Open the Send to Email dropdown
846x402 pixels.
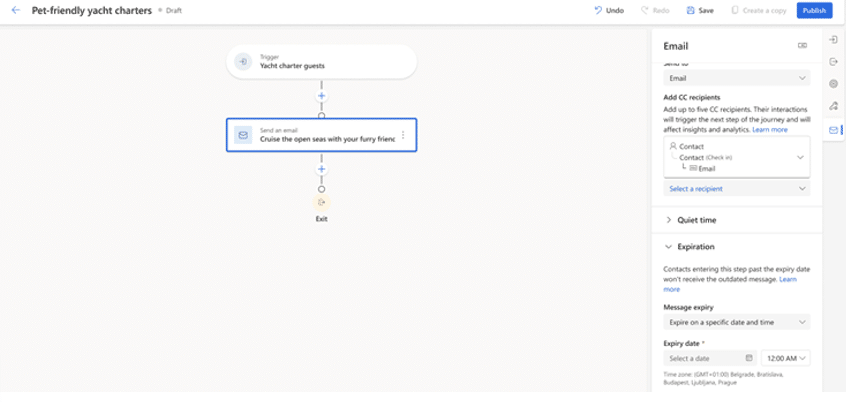[737, 78]
